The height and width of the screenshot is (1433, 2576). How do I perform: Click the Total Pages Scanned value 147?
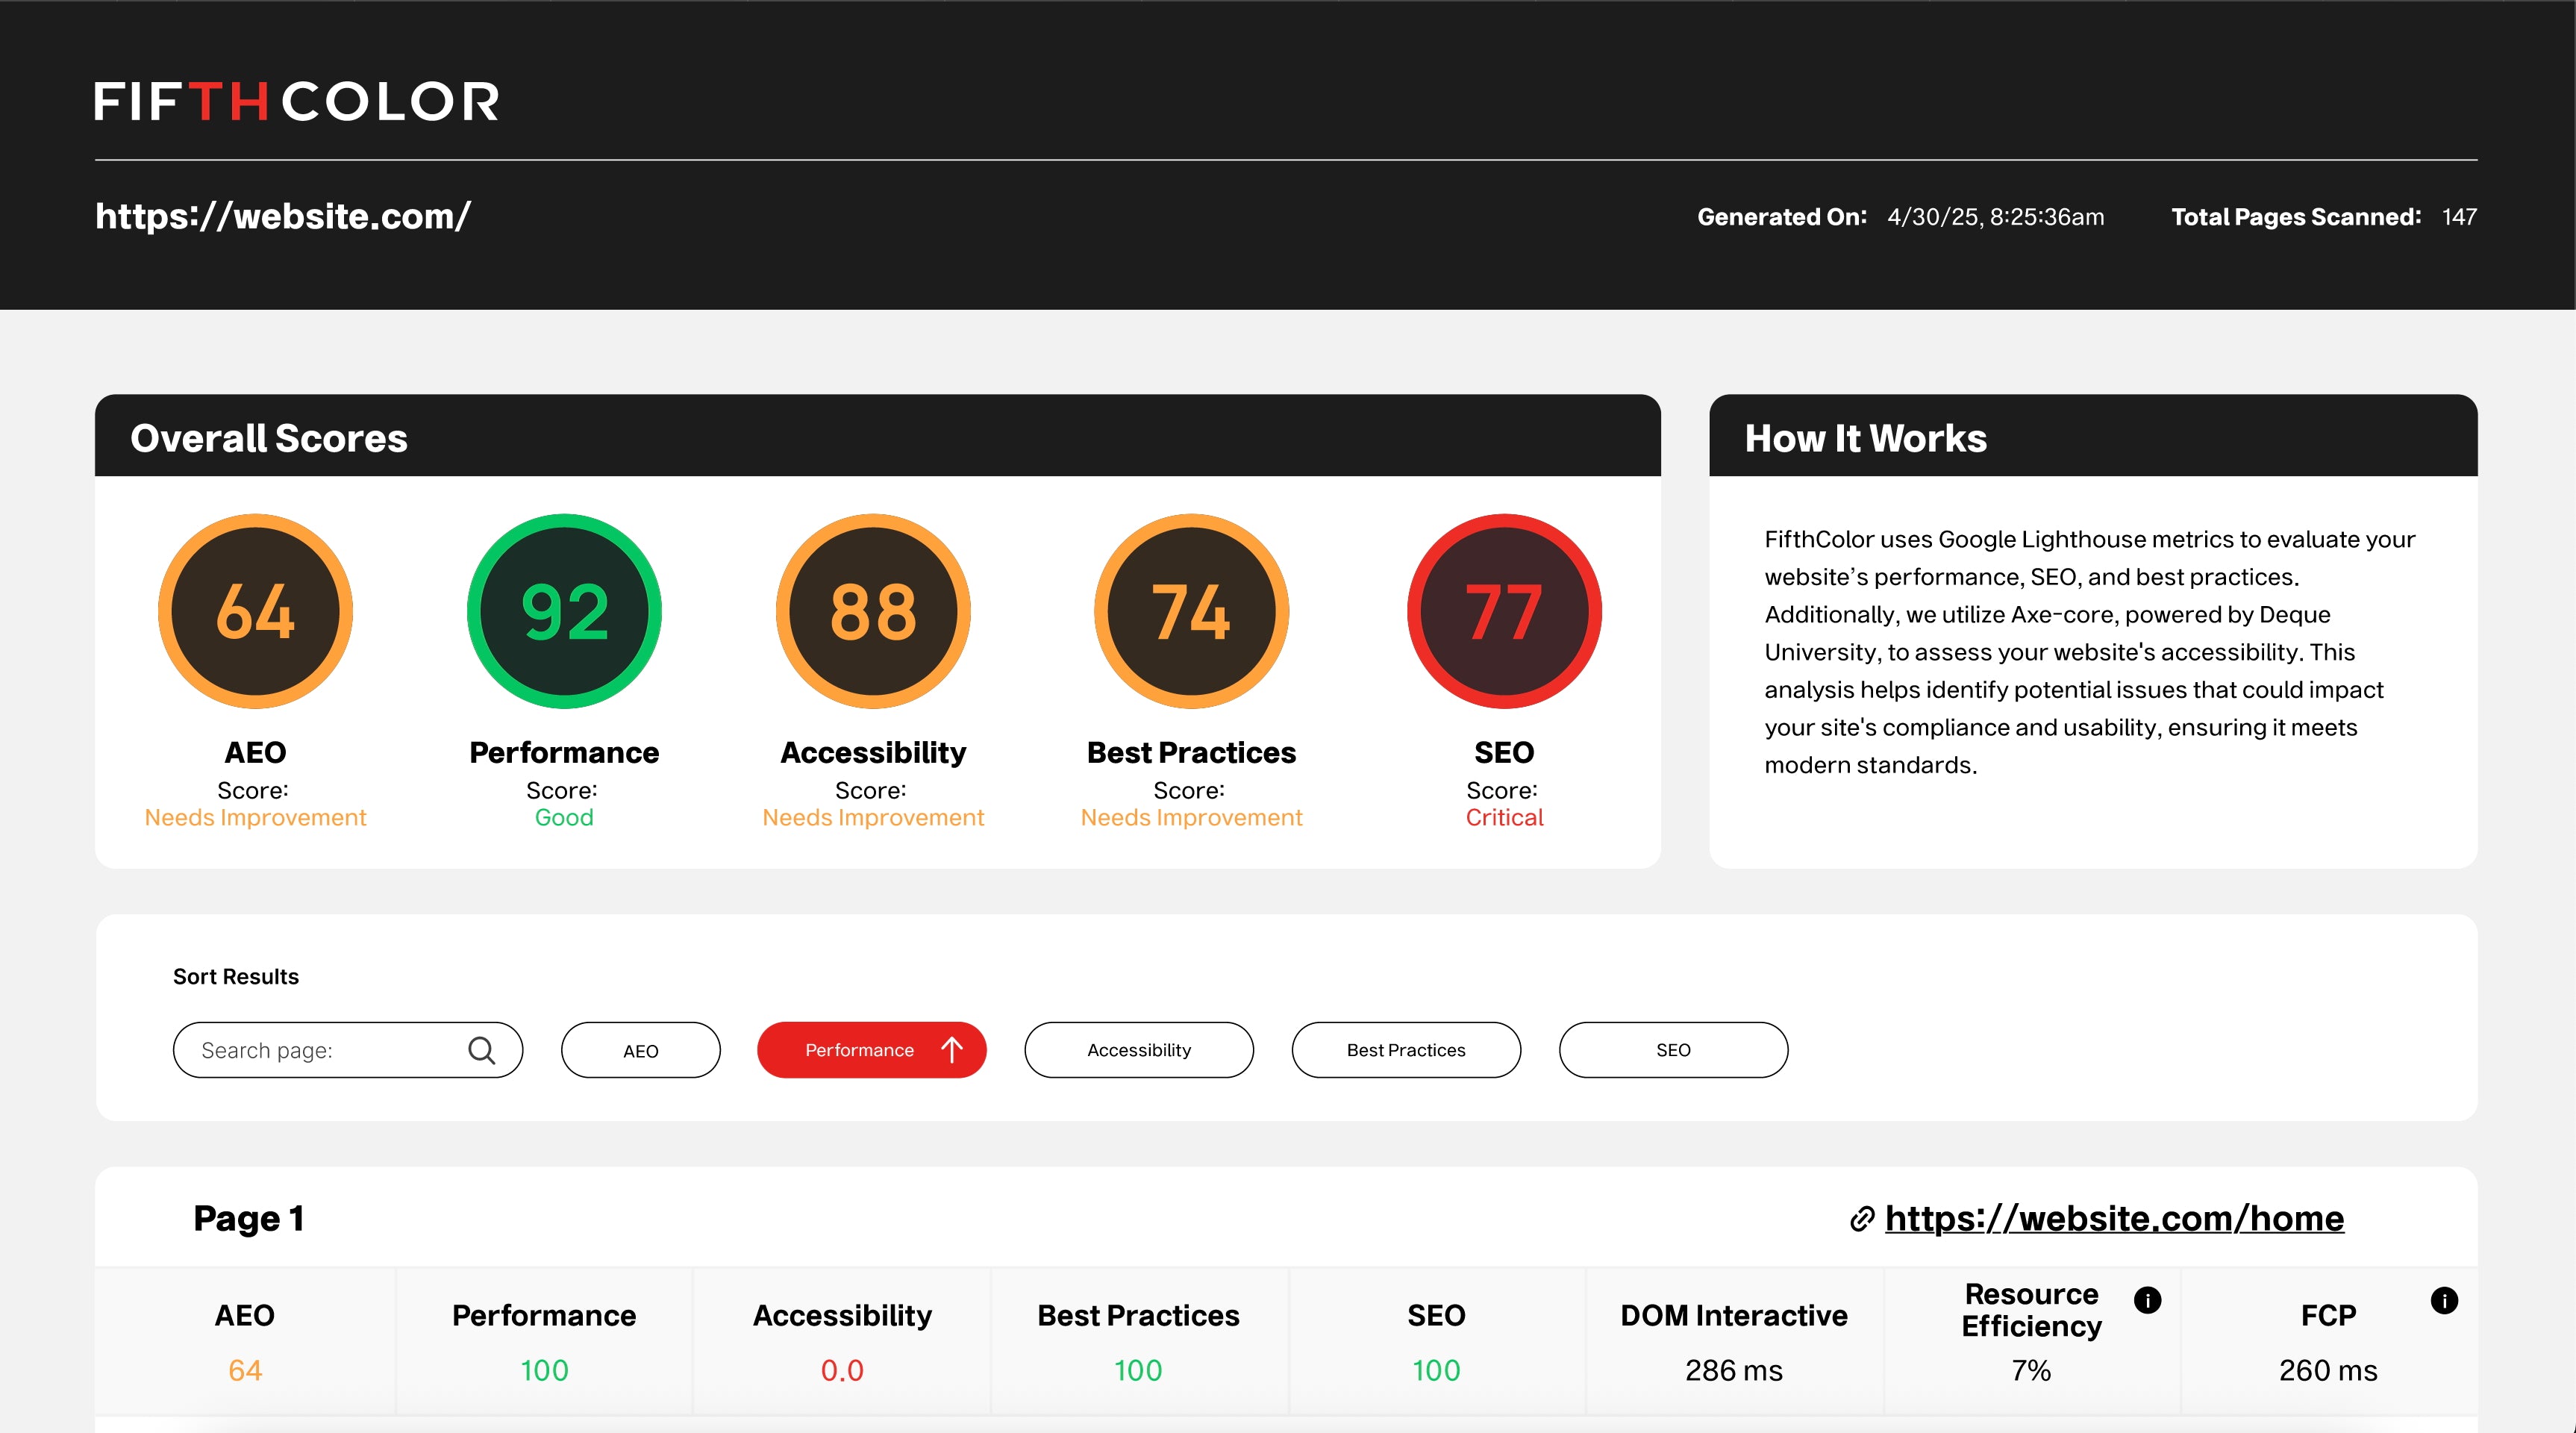pos(2459,217)
